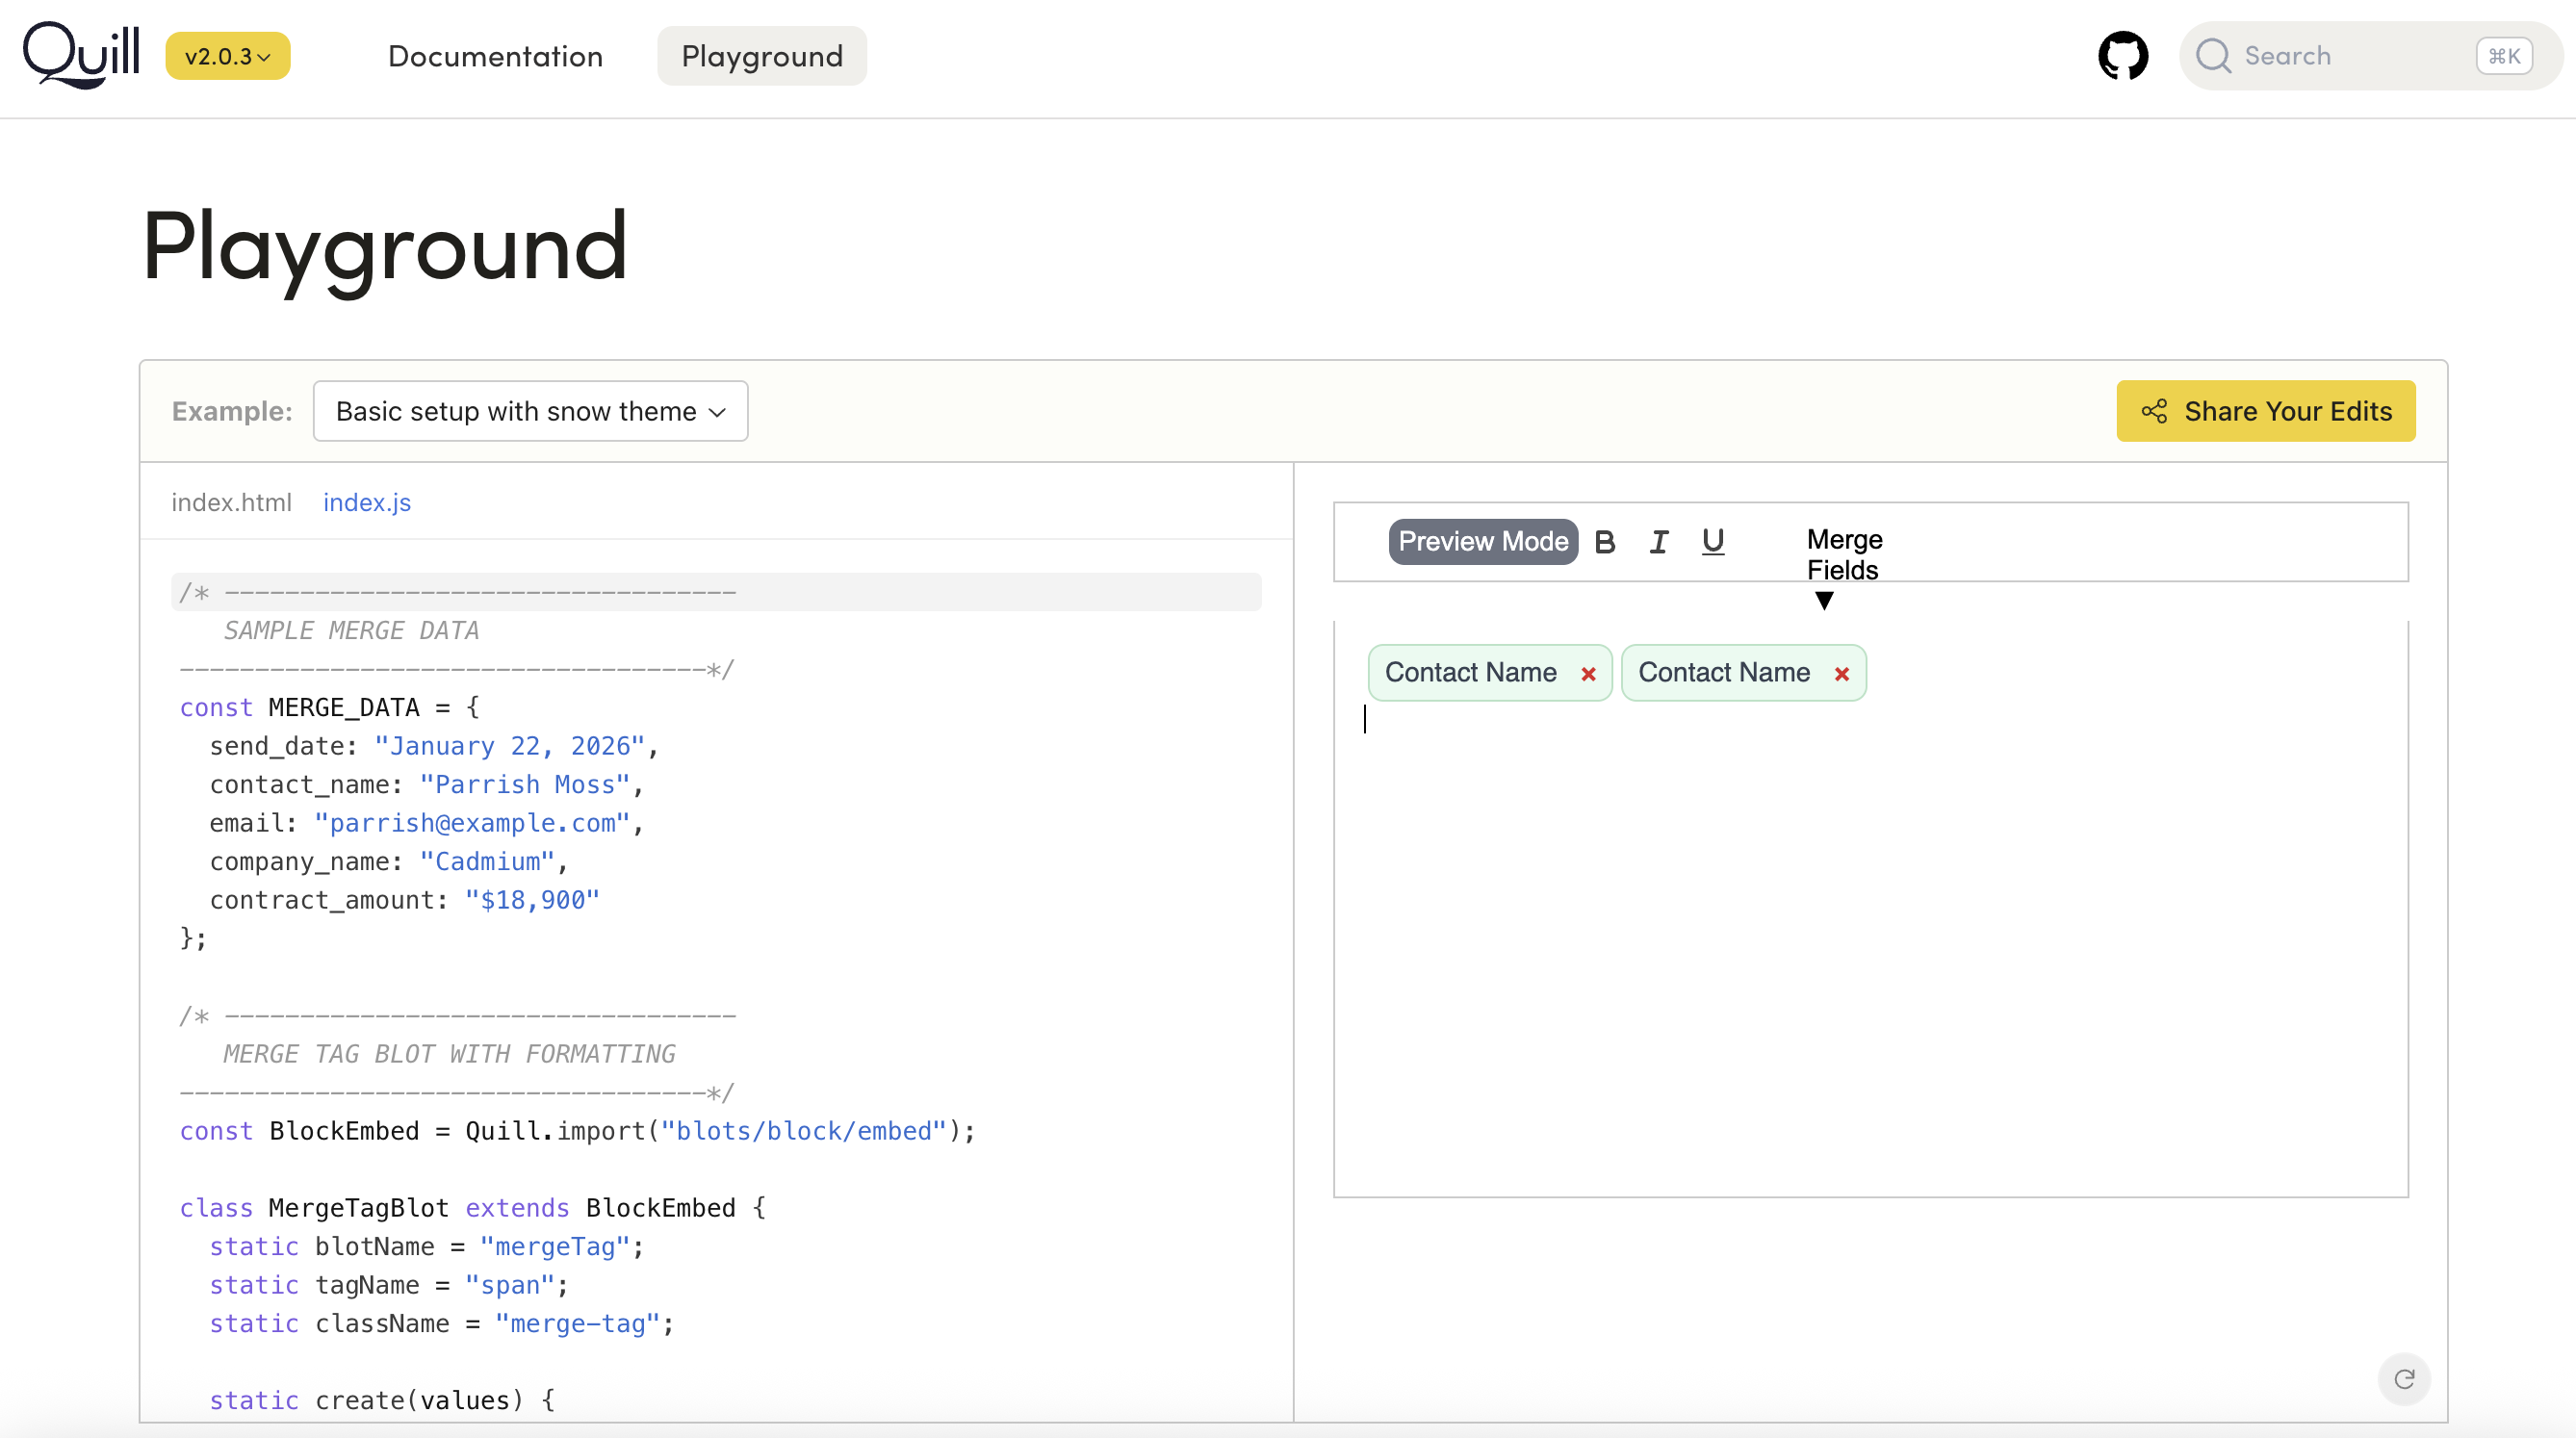Click the Share Your Edits button

(2265, 411)
